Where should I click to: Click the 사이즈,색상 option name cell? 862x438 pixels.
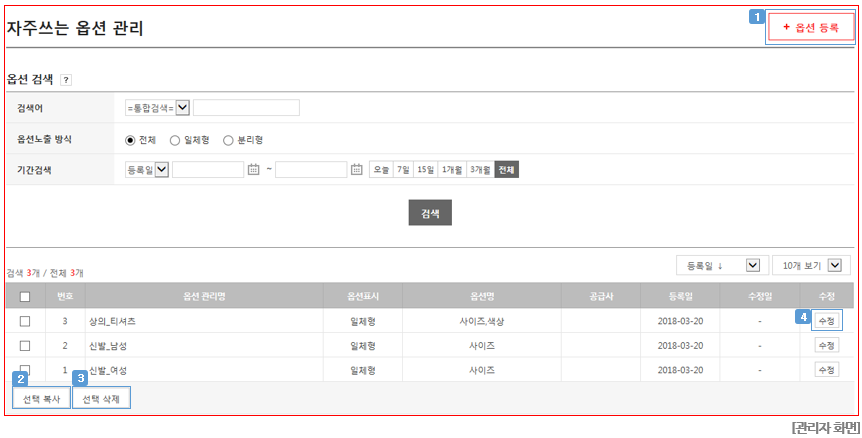pos(482,321)
